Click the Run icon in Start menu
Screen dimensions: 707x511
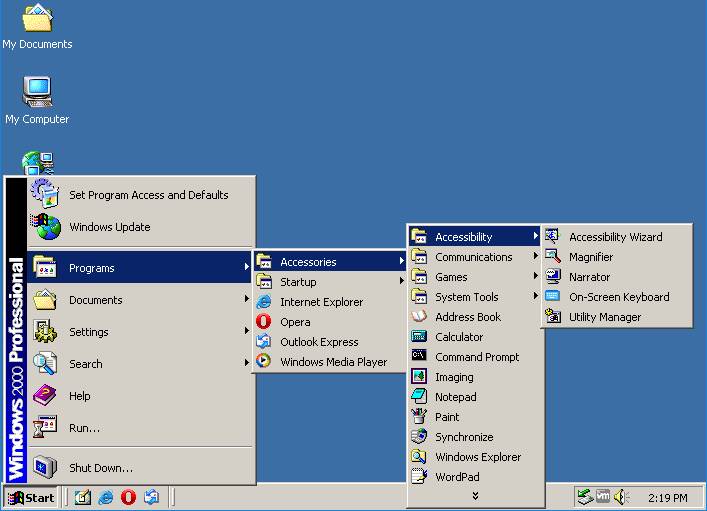pos(45,427)
